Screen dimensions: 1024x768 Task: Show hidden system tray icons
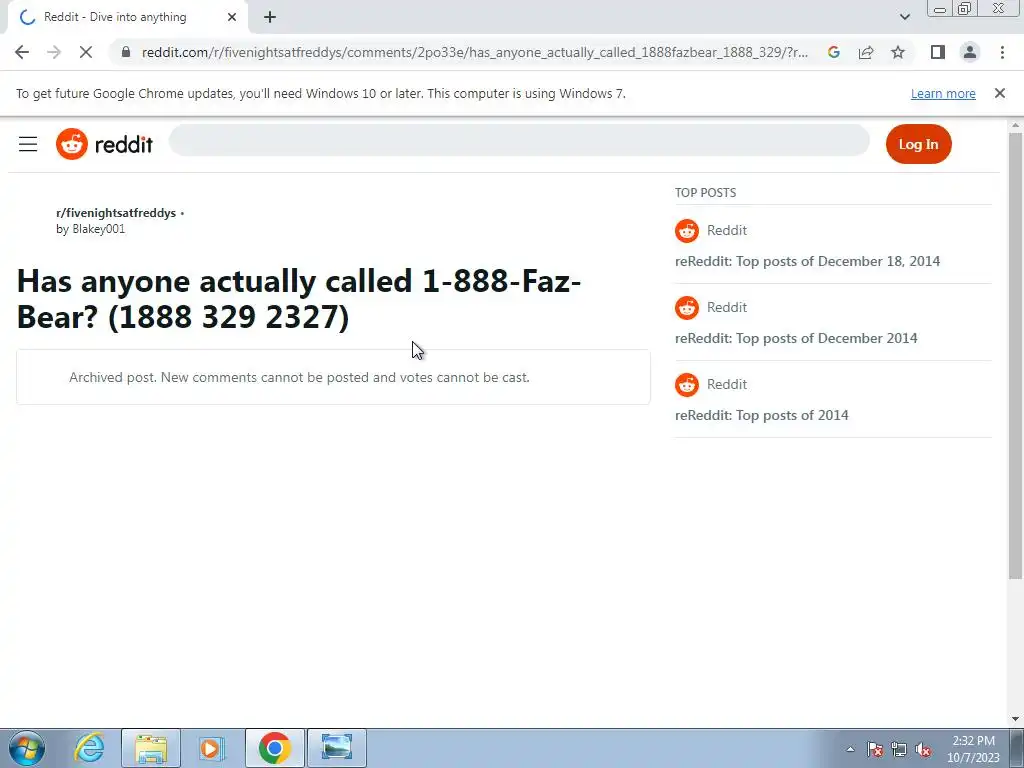point(850,750)
